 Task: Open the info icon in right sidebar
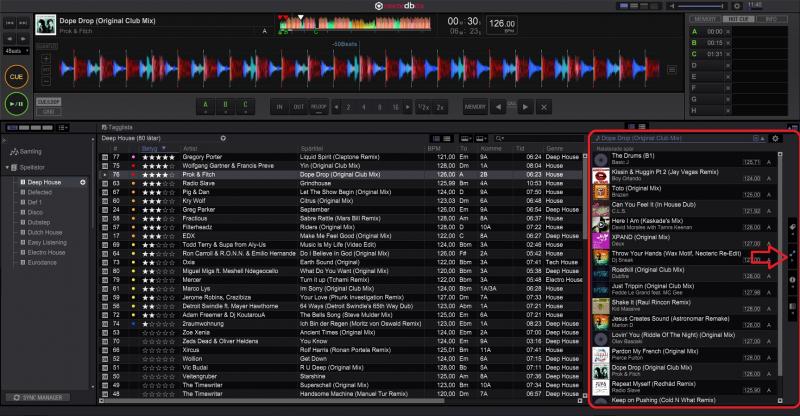coord(792,280)
